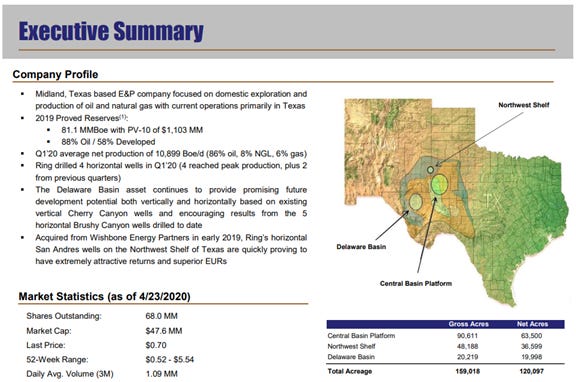Click the Central Basin Platform table row
576x382 pixels.
click(445, 336)
